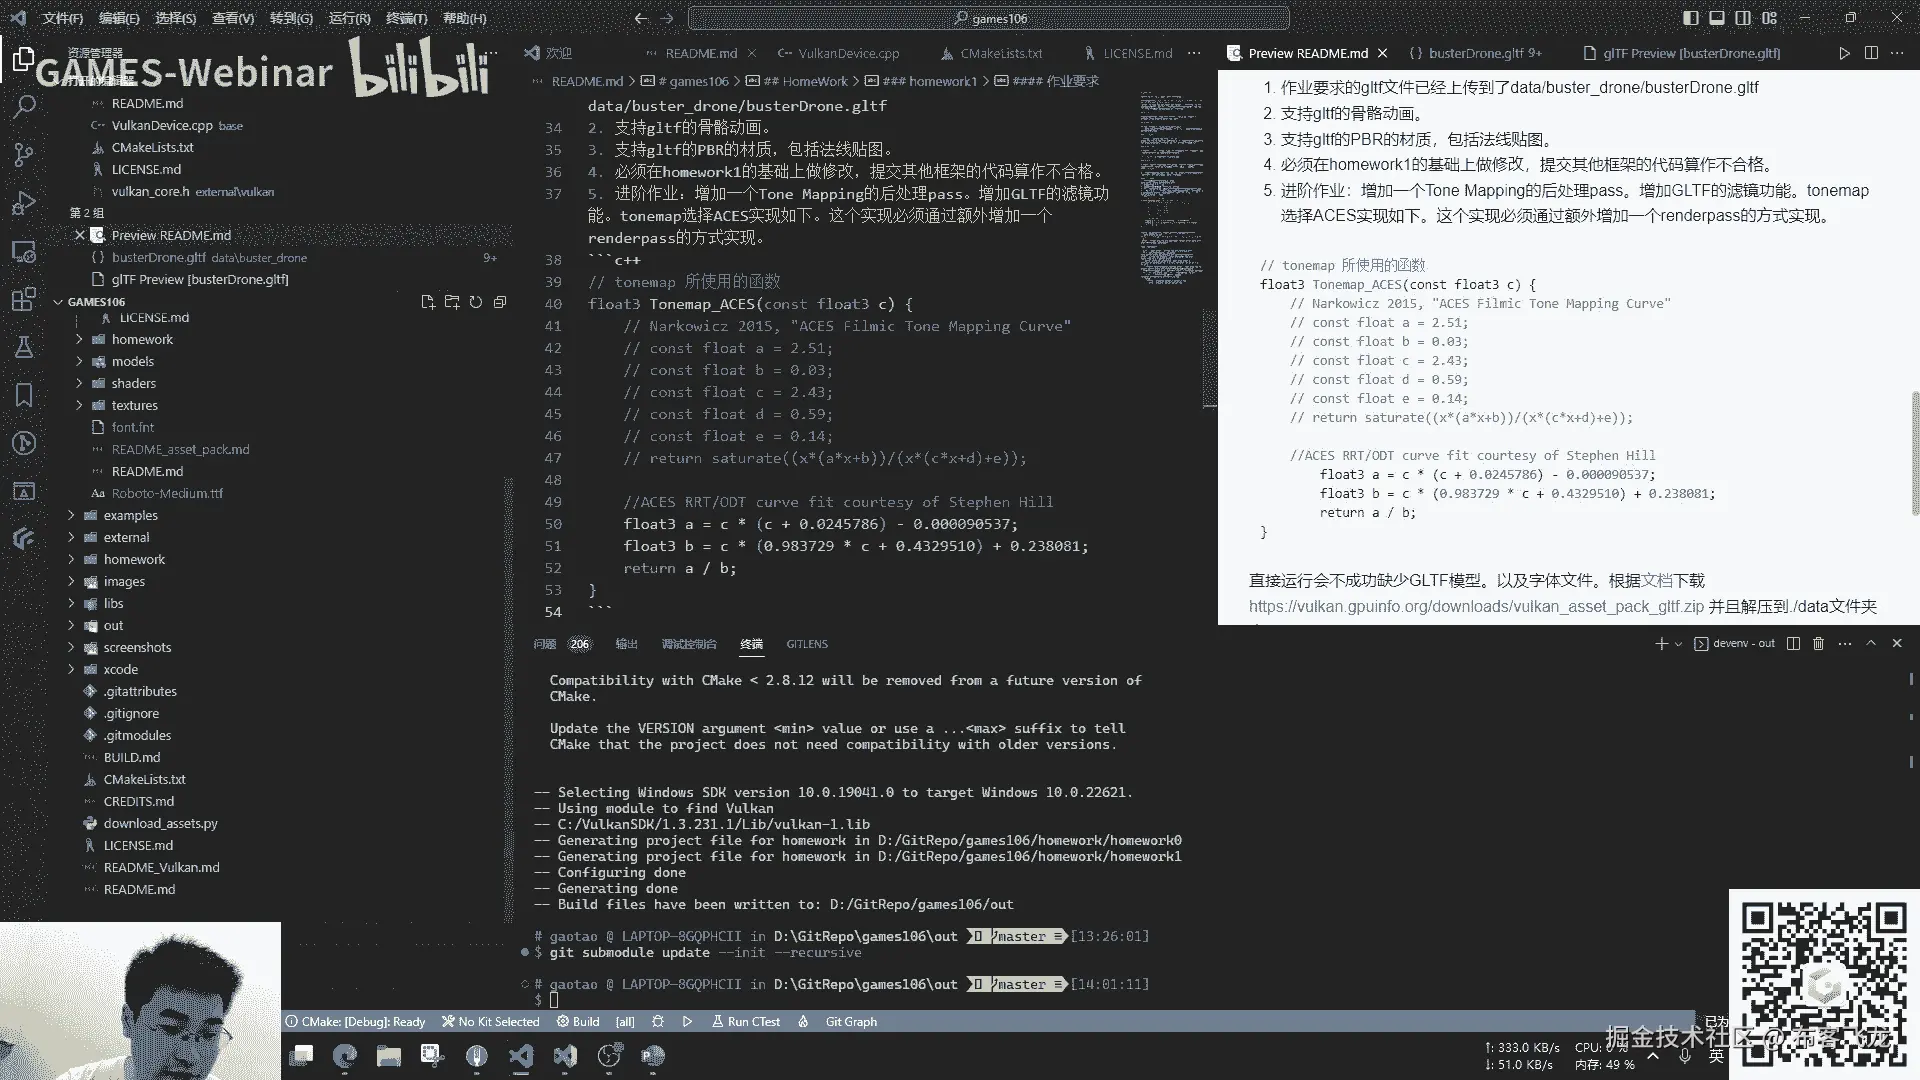The image size is (1920, 1080).
Task: Expand the external folder in tree
Action: (x=126, y=537)
